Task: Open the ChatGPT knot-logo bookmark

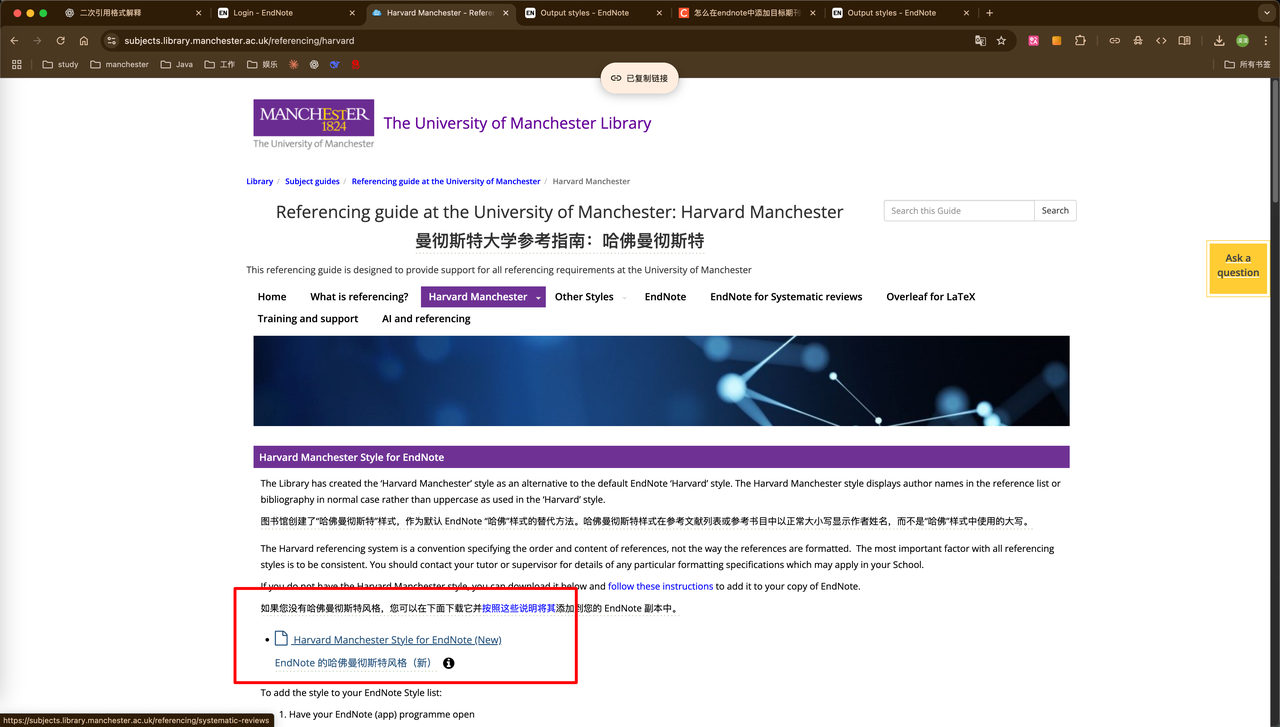Action: (x=314, y=64)
